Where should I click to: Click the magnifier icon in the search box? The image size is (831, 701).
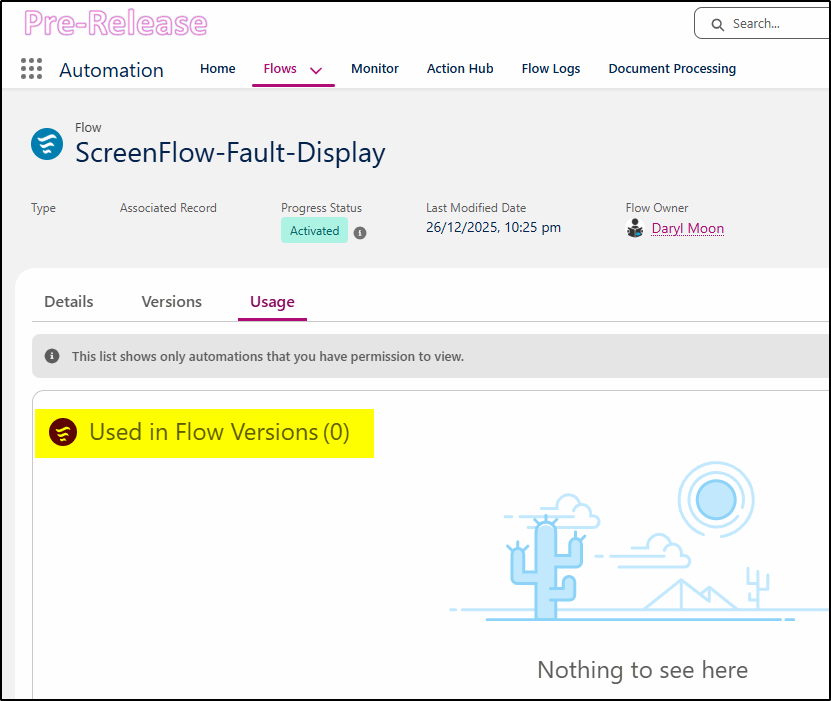[717, 24]
